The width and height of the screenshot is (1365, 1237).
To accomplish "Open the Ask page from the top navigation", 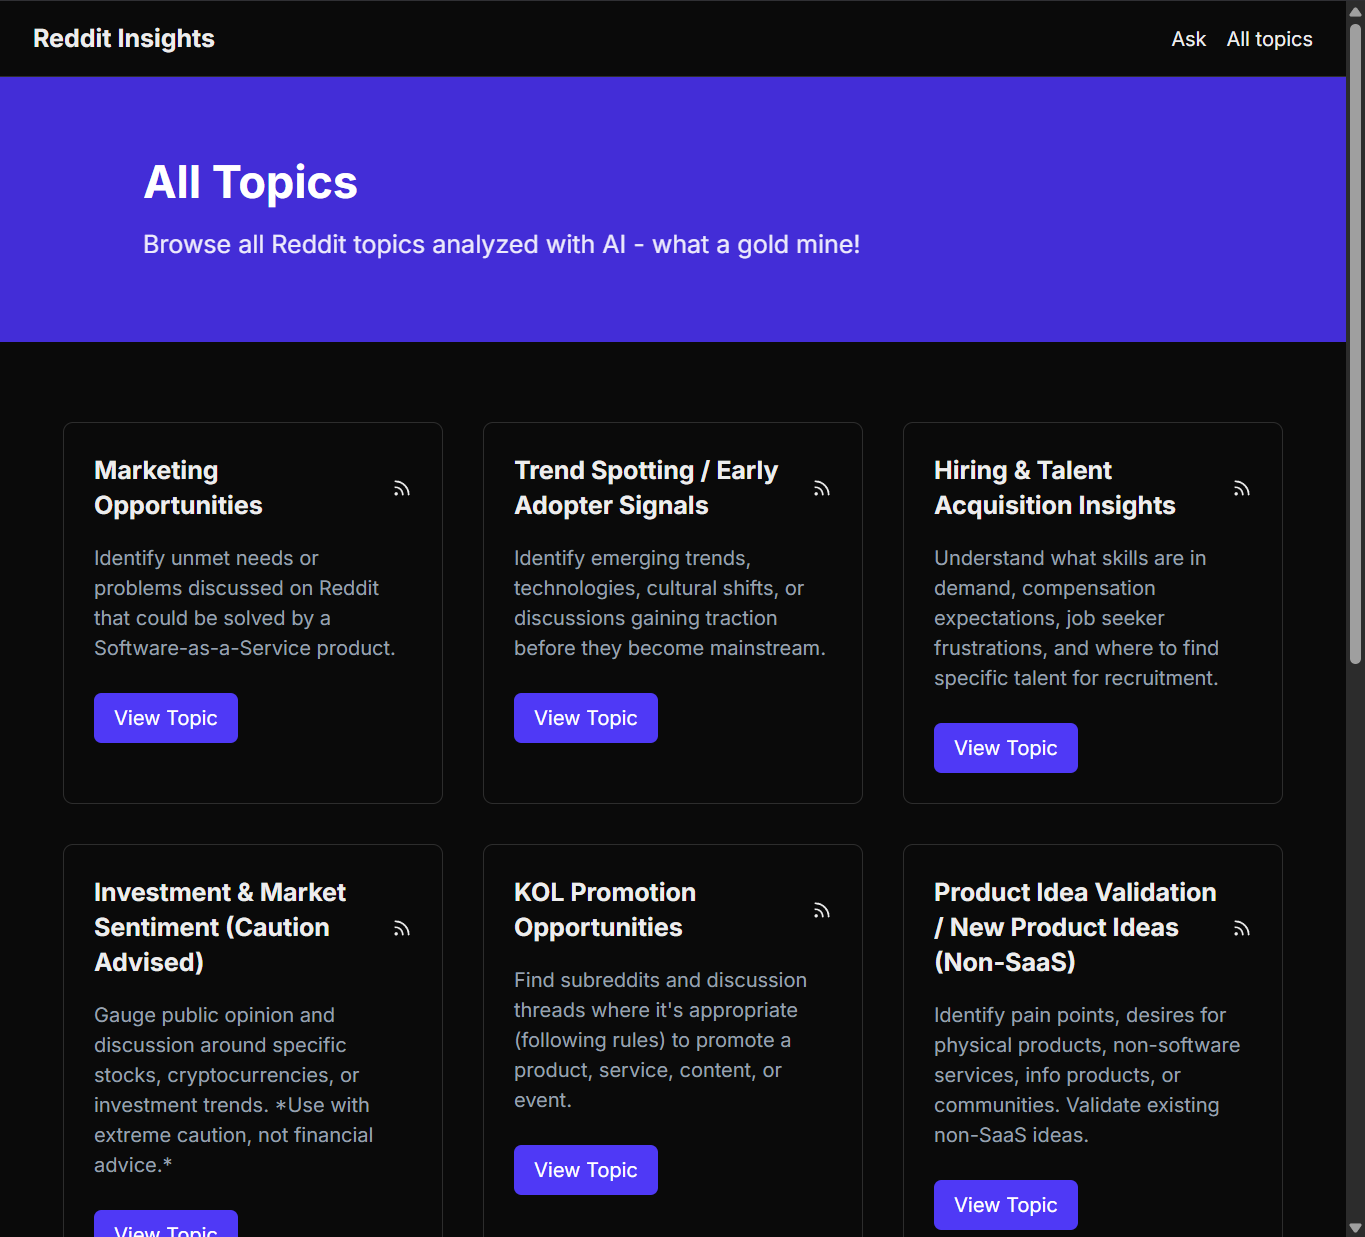I will (x=1188, y=39).
